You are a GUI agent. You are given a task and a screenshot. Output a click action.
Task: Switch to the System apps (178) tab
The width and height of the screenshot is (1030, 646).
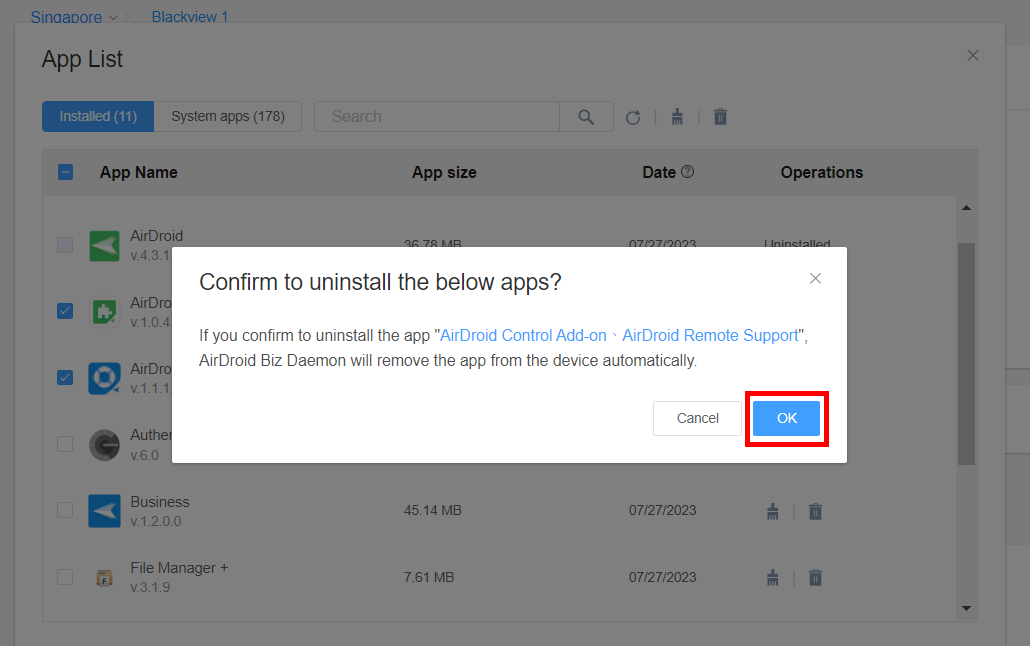point(227,116)
